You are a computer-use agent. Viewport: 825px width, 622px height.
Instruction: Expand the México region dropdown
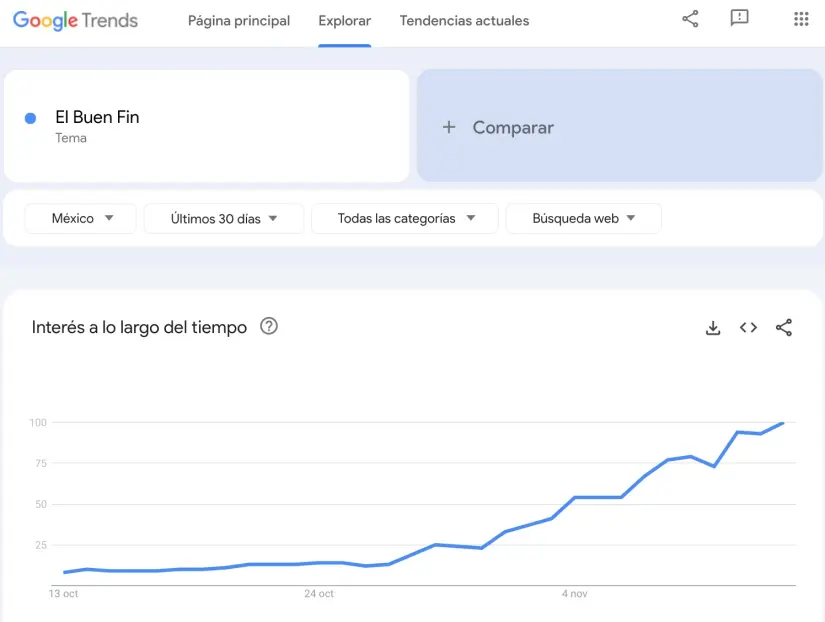(81, 218)
